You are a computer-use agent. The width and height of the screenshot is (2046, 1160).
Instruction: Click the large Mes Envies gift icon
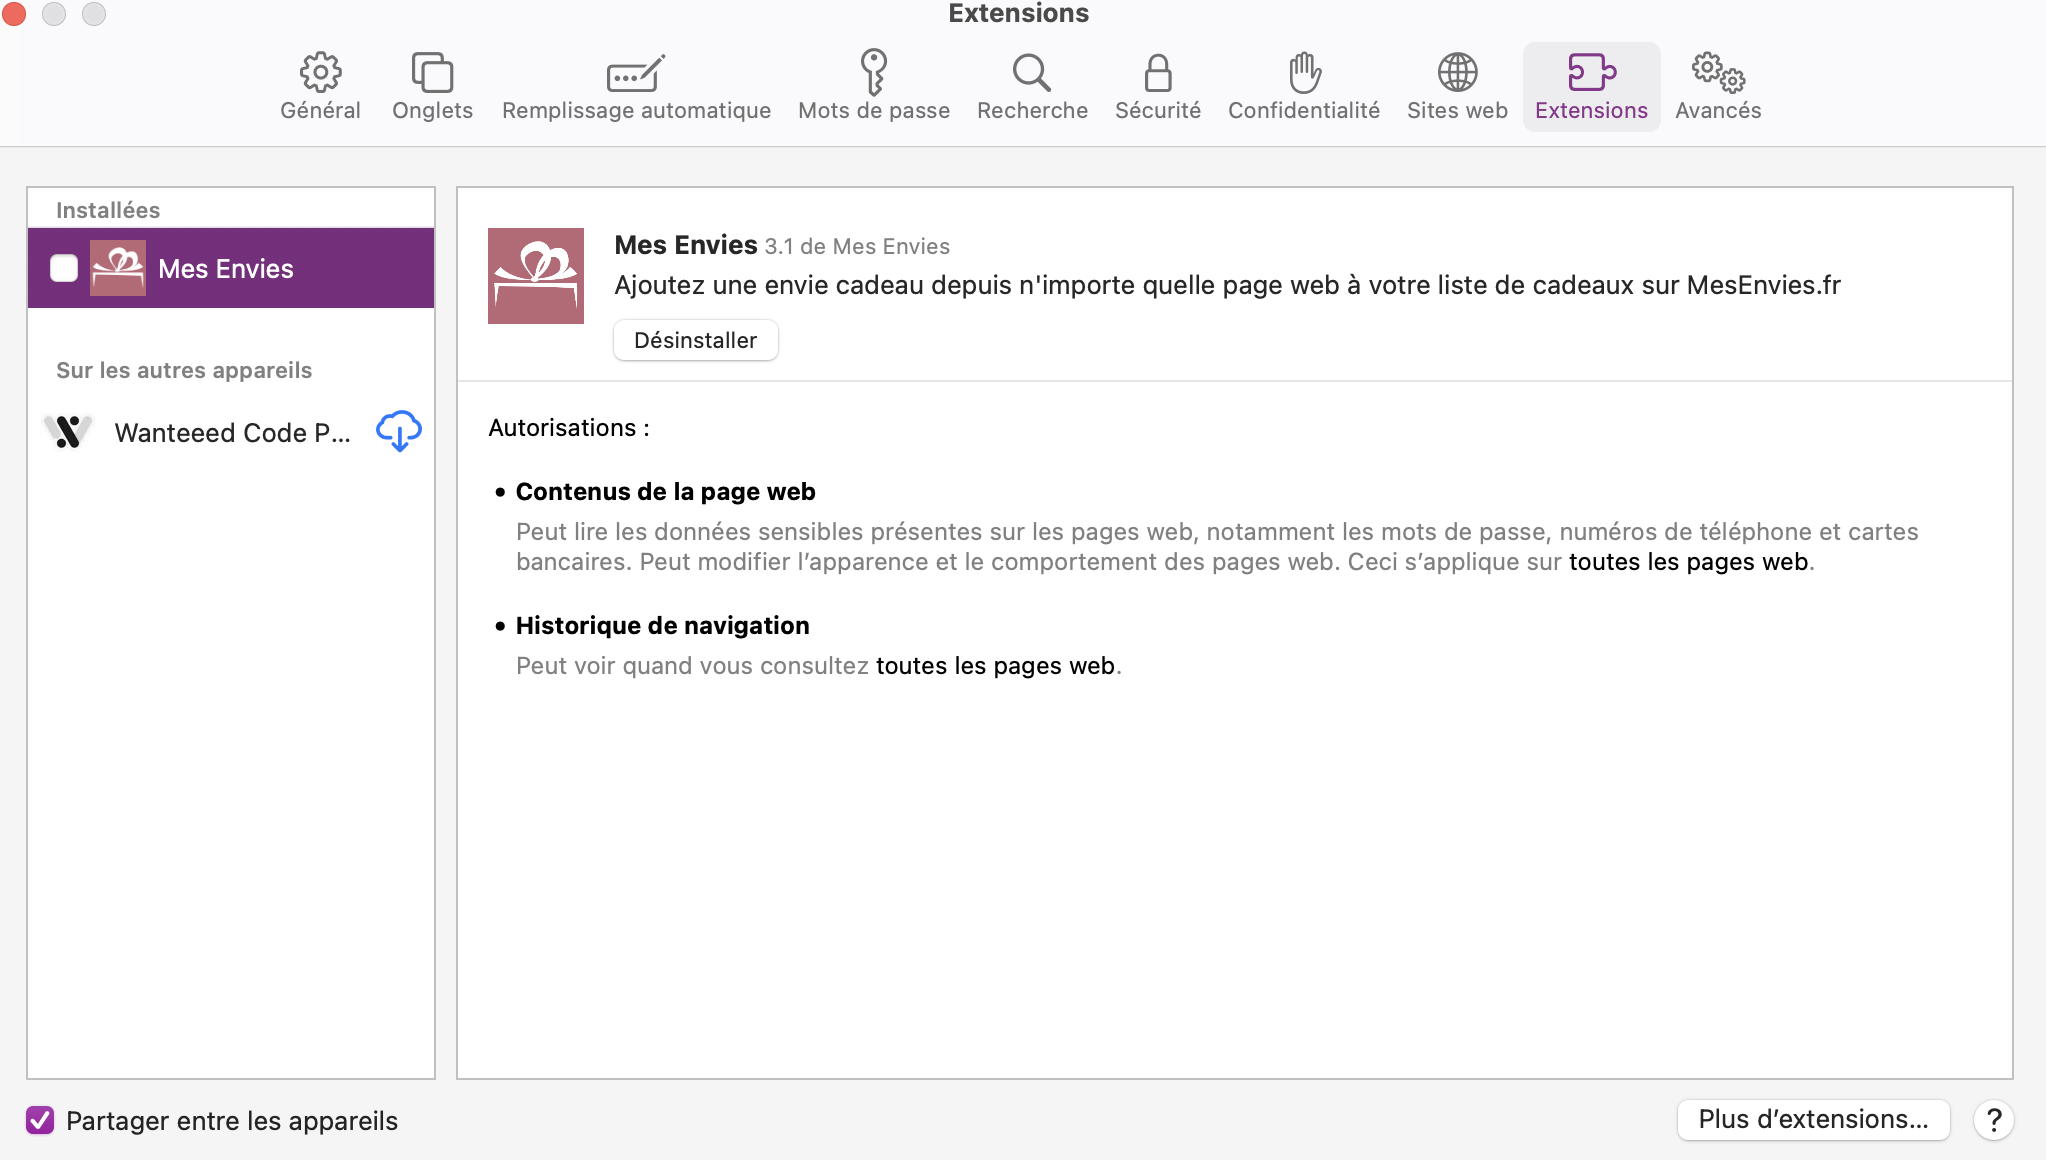click(536, 276)
